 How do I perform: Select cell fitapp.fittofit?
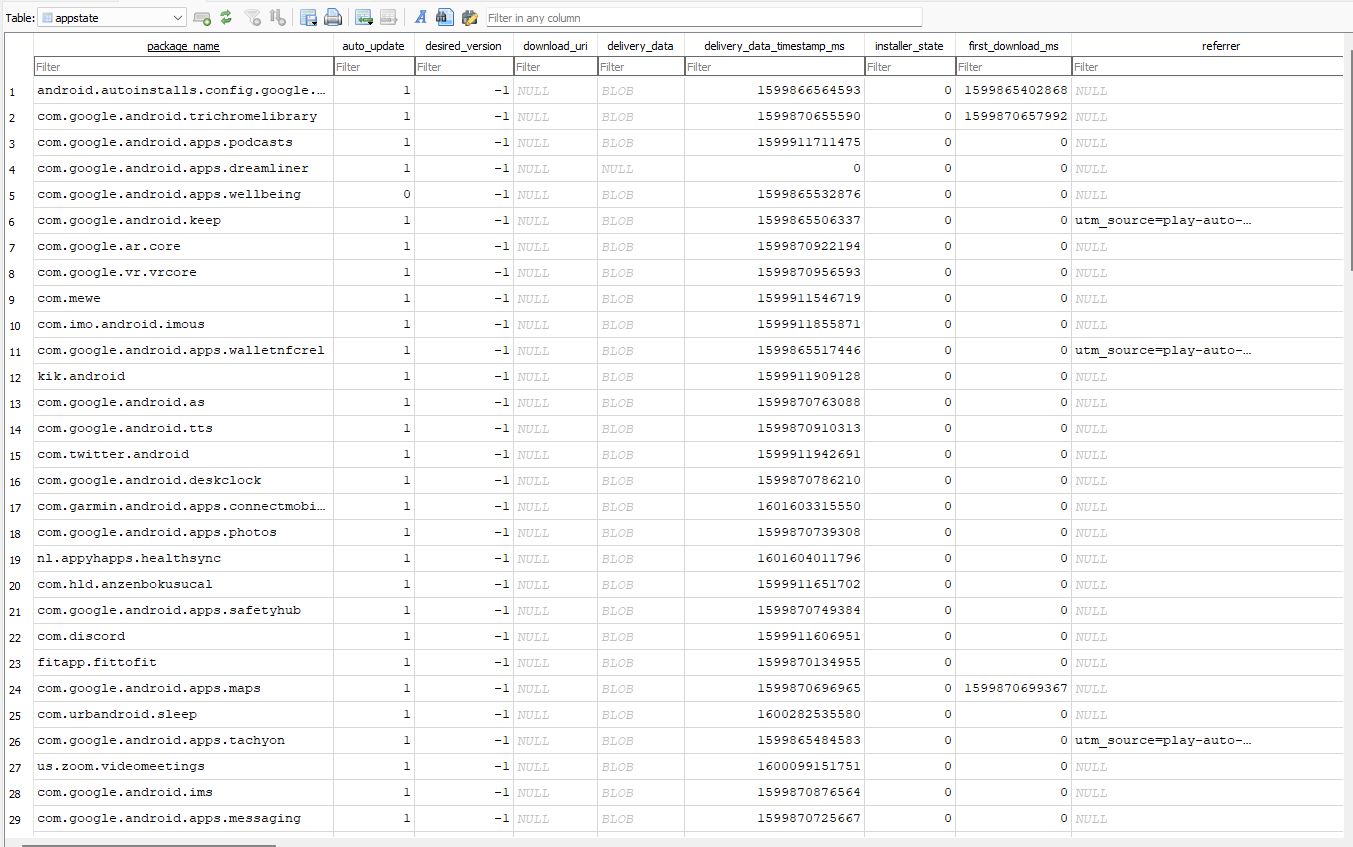coord(183,662)
